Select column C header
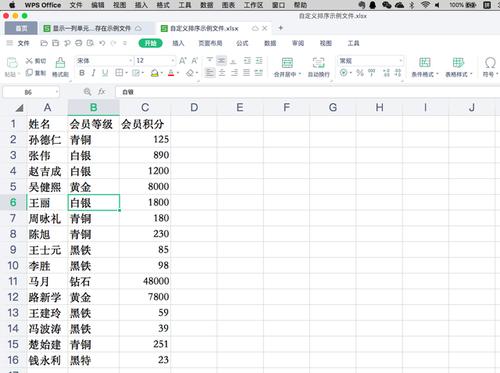Viewport: 500px width, 373px height. click(145, 107)
